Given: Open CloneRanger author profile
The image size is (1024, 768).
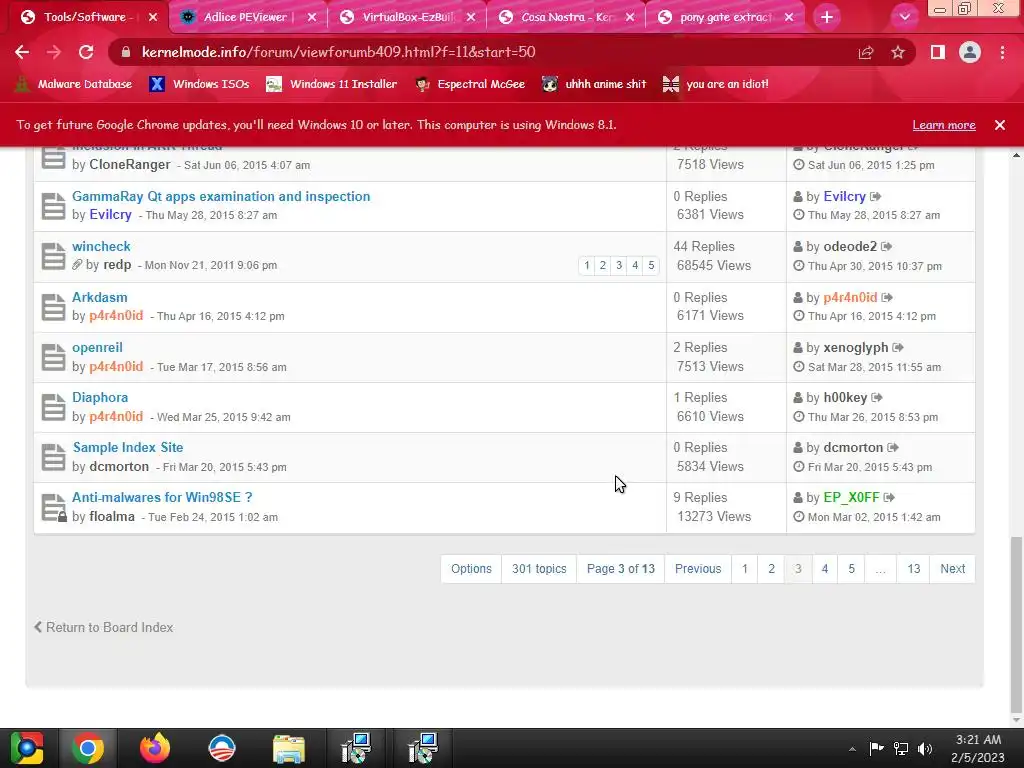Looking at the screenshot, I should (x=129, y=165).
